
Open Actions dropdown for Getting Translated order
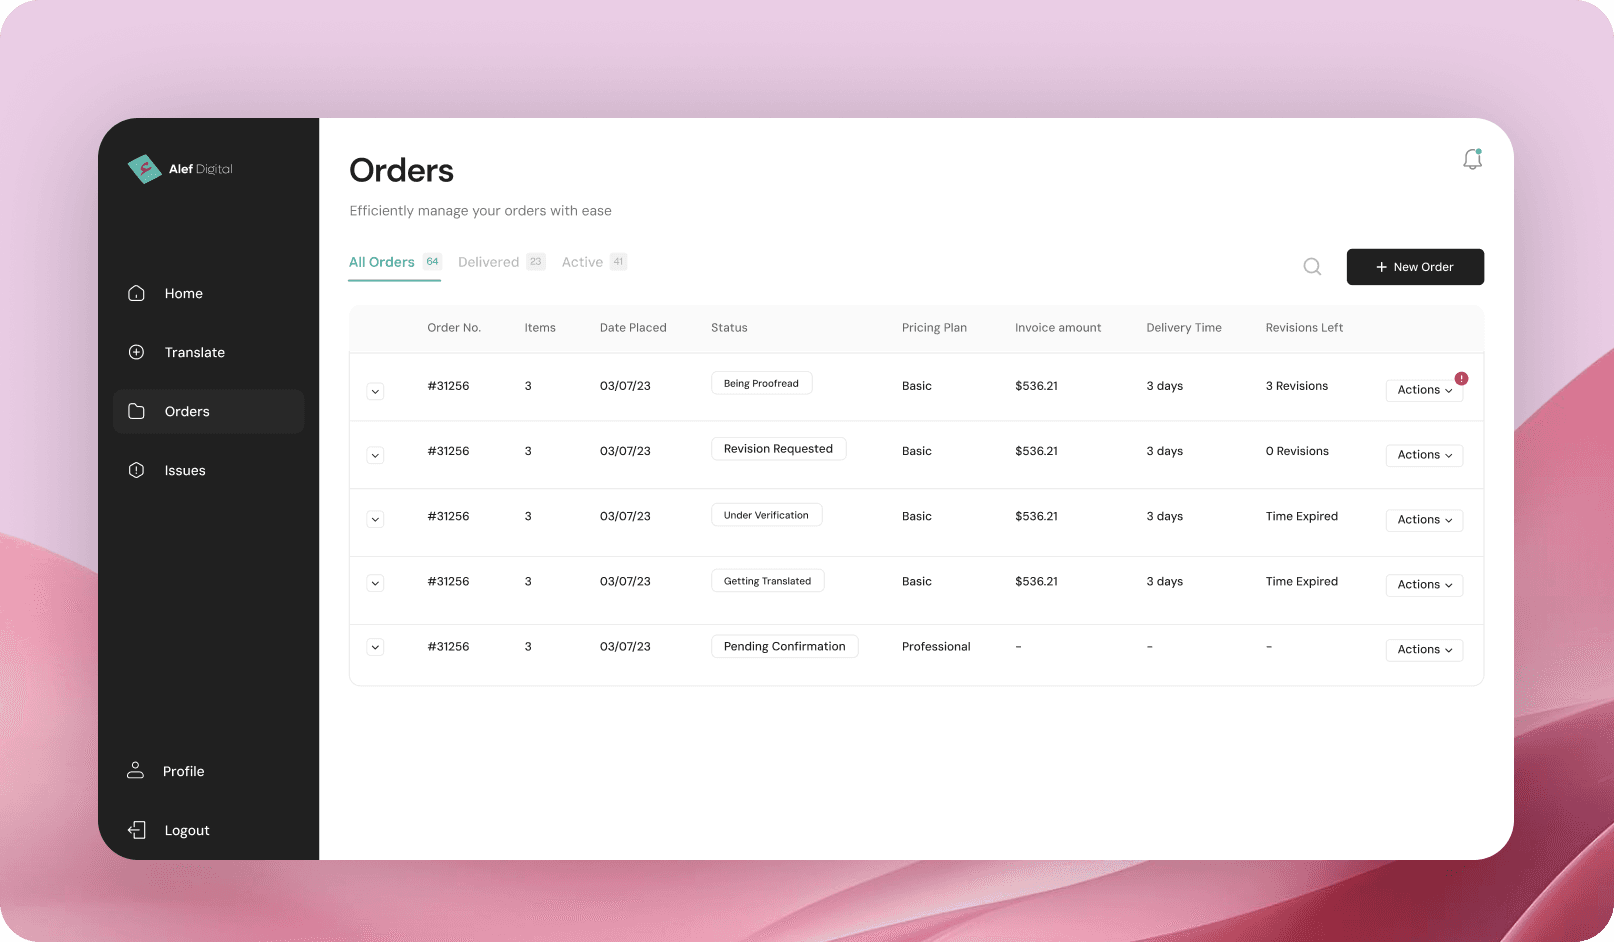[1424, 585]
